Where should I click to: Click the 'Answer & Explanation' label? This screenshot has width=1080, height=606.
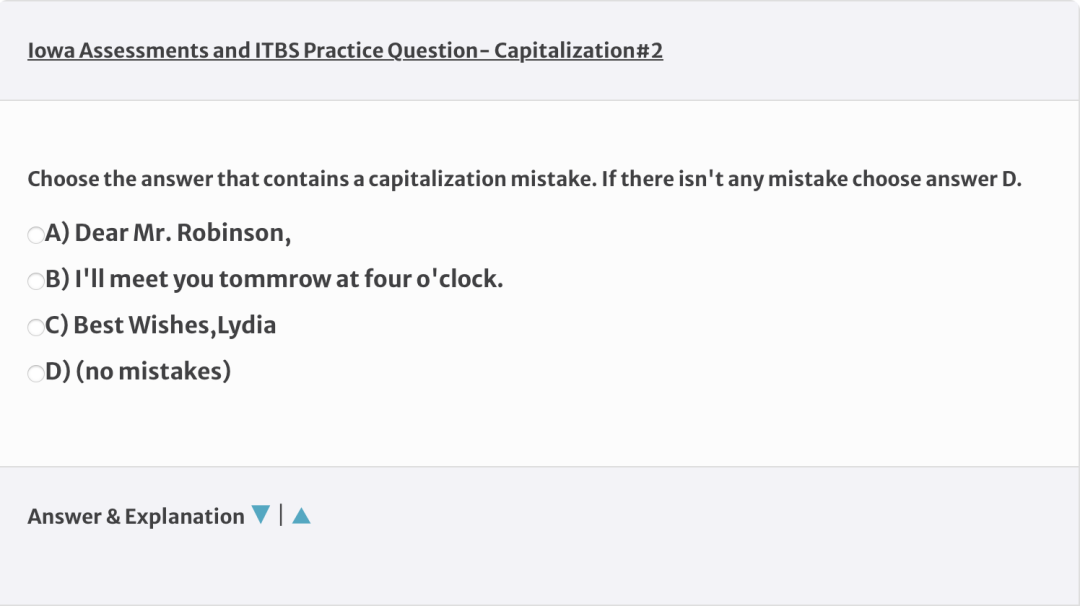click(136, 516)
